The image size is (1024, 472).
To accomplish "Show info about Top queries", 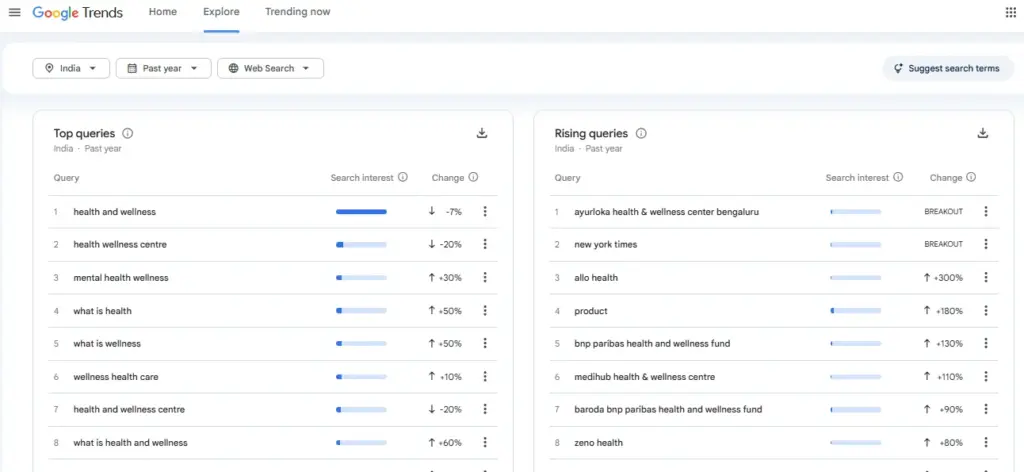I will tap(127, 133).
